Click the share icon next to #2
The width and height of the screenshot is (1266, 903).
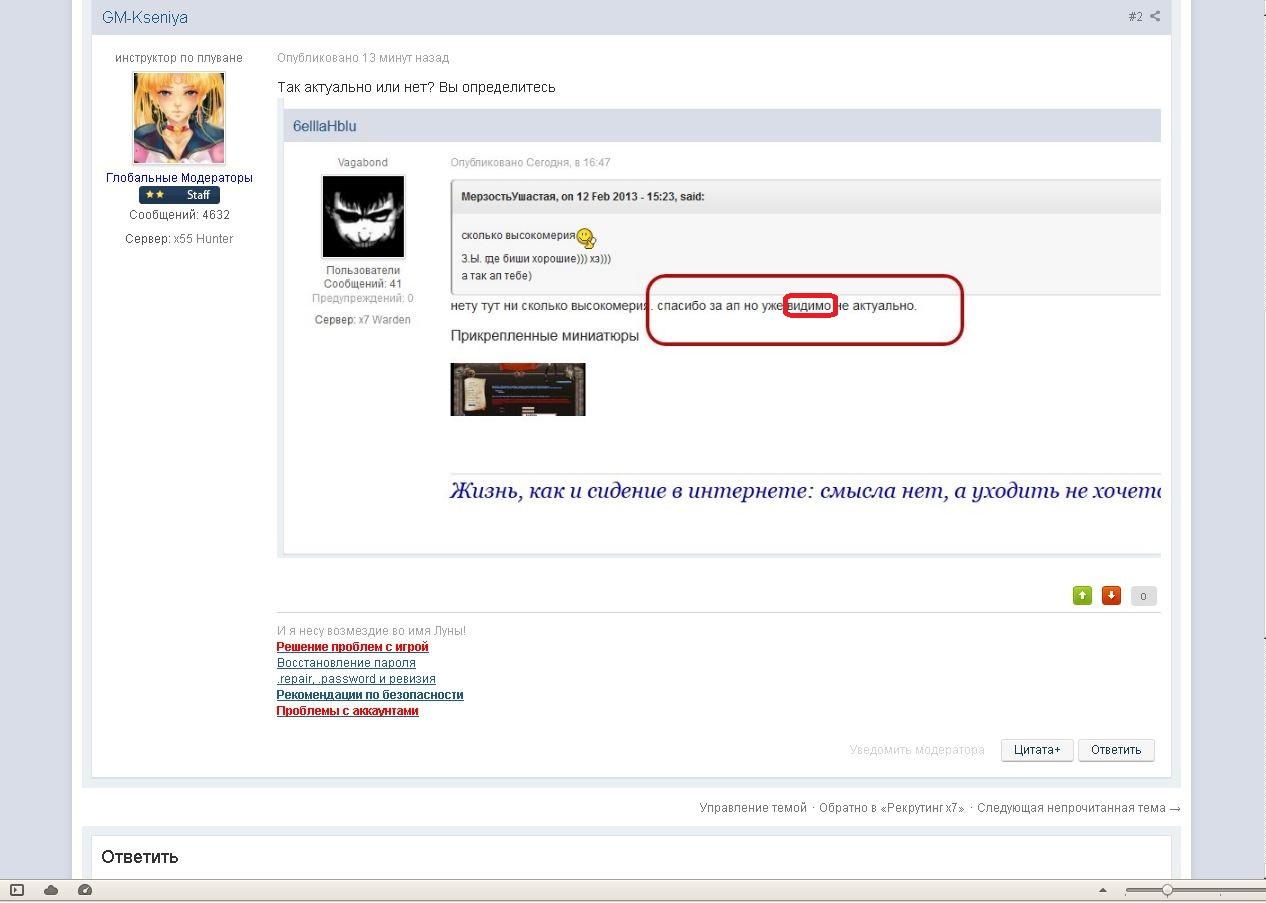(x=1155, y=16)
